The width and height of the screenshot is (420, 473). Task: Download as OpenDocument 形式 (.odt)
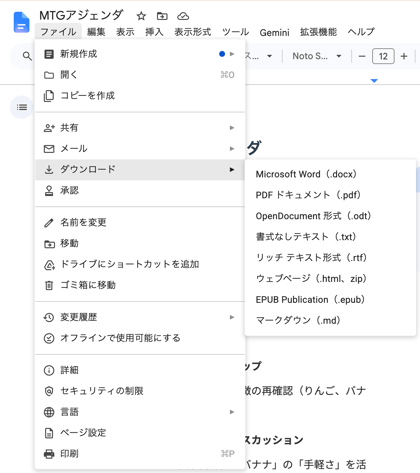pyautogui.click(x=330, y=216)
